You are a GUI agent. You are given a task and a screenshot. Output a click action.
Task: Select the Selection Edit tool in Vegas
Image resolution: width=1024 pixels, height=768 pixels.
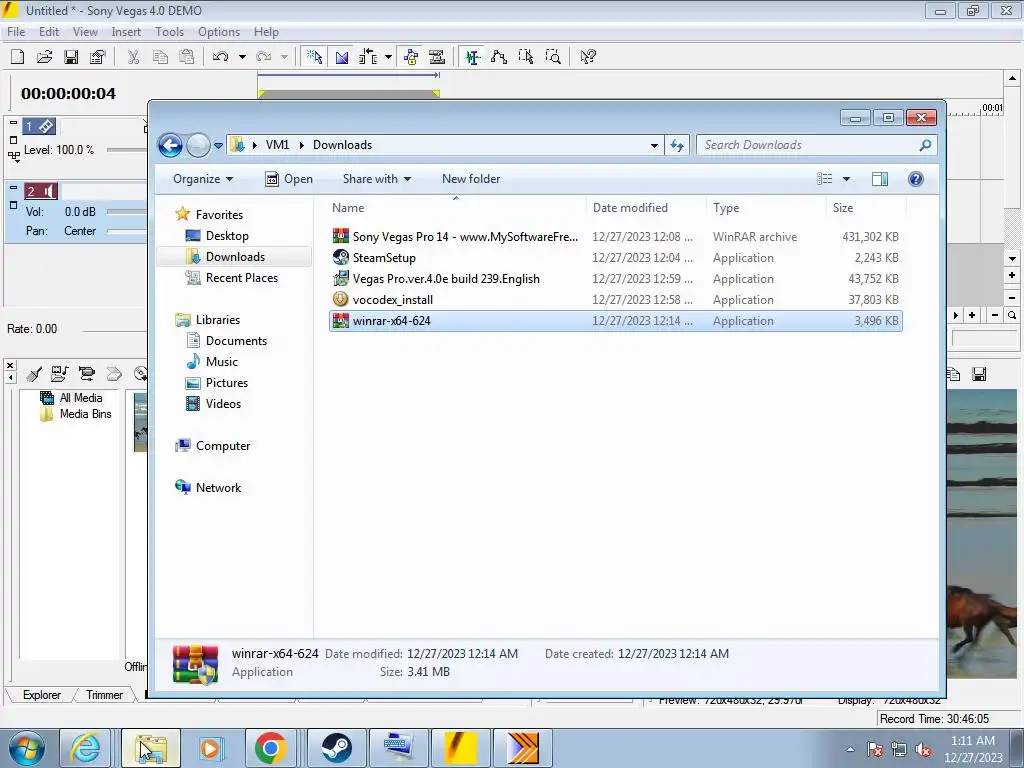(x=526, y=57)
